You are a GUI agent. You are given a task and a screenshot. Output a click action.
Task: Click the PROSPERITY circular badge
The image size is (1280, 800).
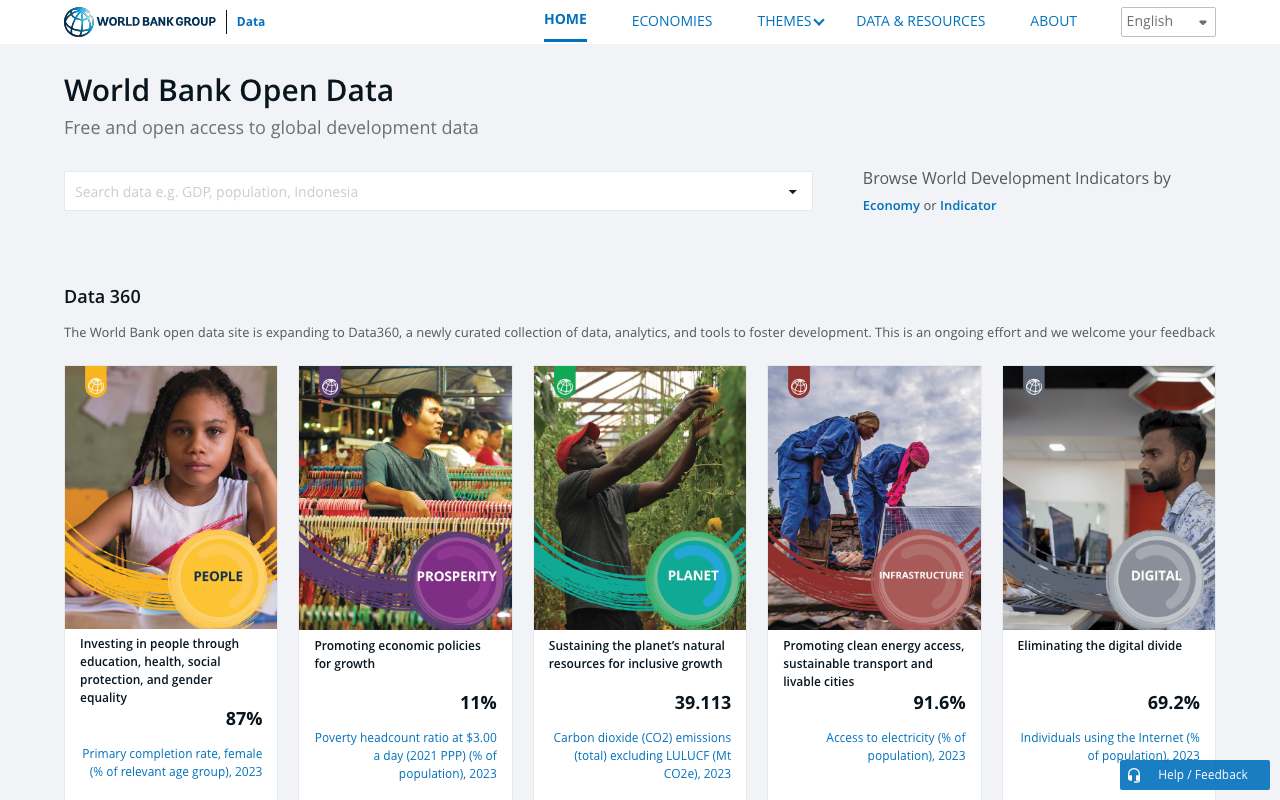(x=456, y=576)
